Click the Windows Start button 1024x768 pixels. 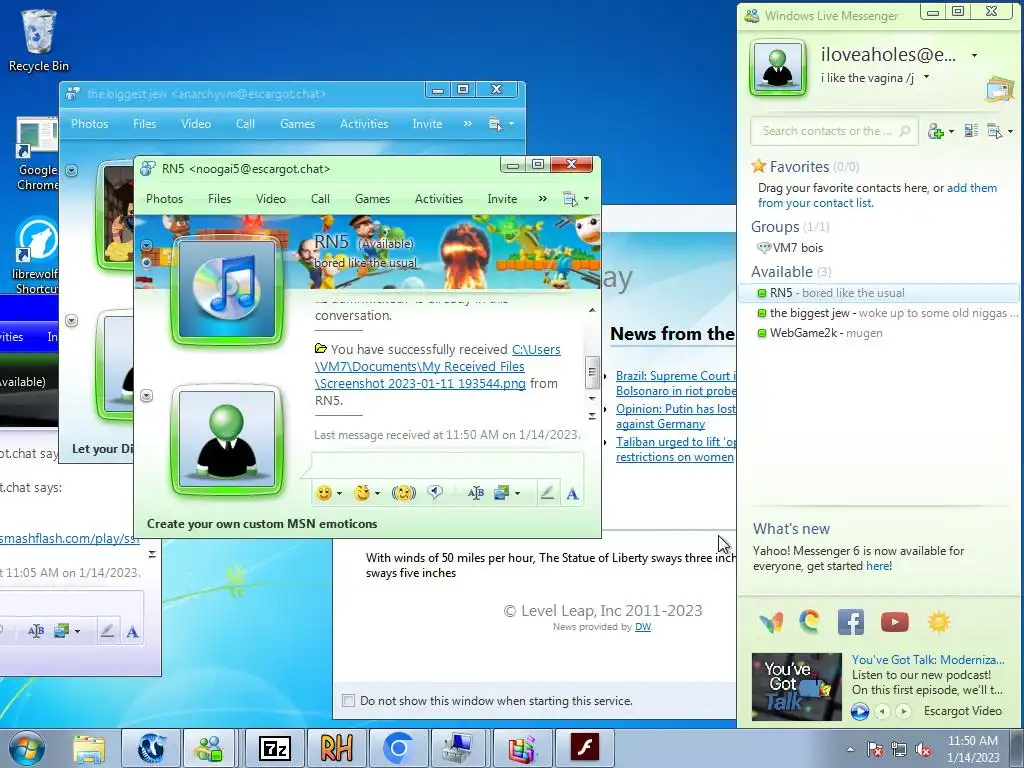point(27,748)
